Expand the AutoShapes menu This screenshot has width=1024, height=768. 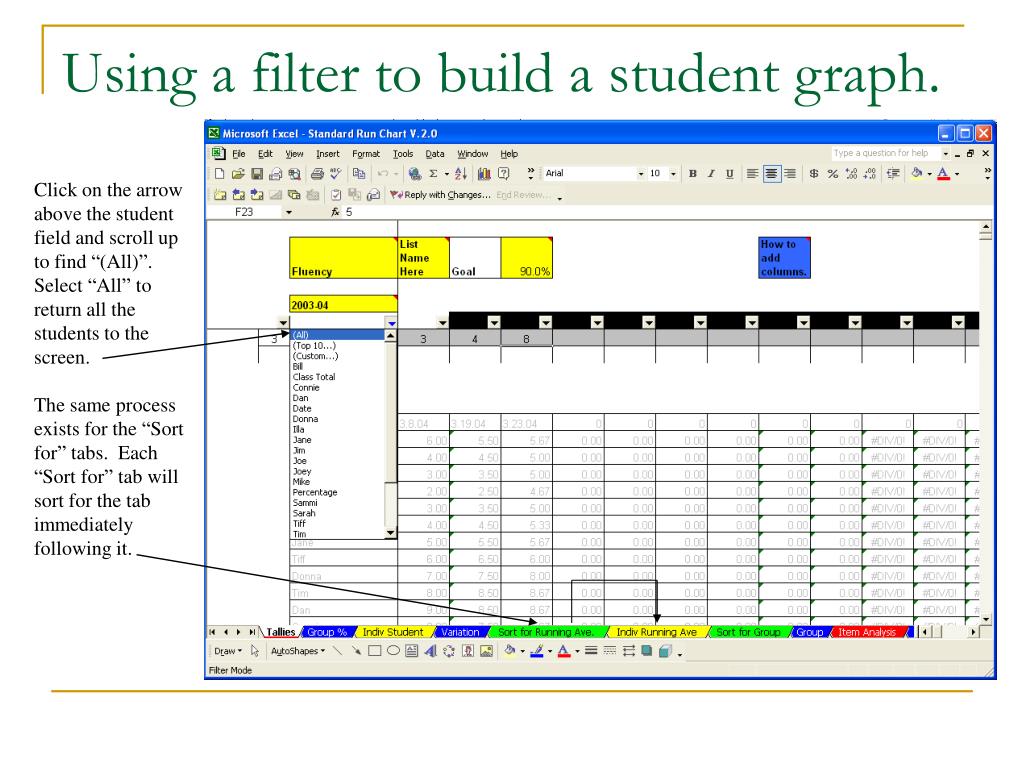[298, 651]
